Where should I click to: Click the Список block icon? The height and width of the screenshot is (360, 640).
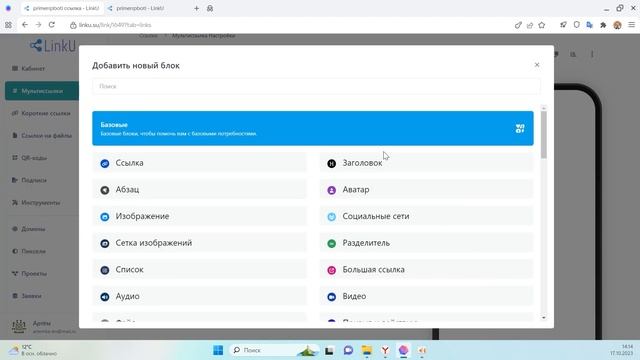pyautogui.click(x=105, y=270)
